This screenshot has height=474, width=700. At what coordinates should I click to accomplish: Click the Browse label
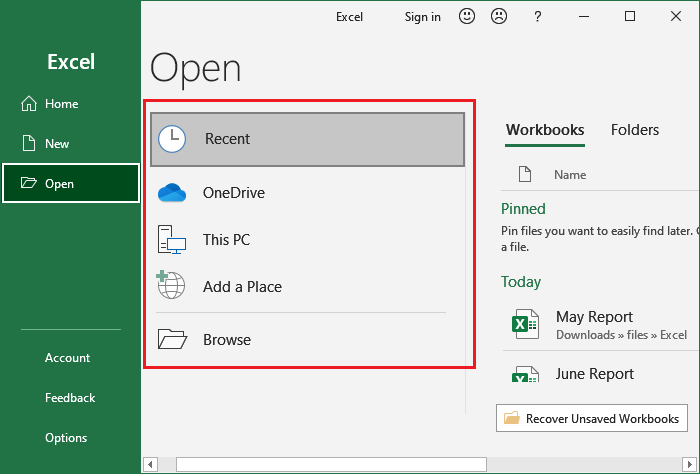tap(227, 340)
